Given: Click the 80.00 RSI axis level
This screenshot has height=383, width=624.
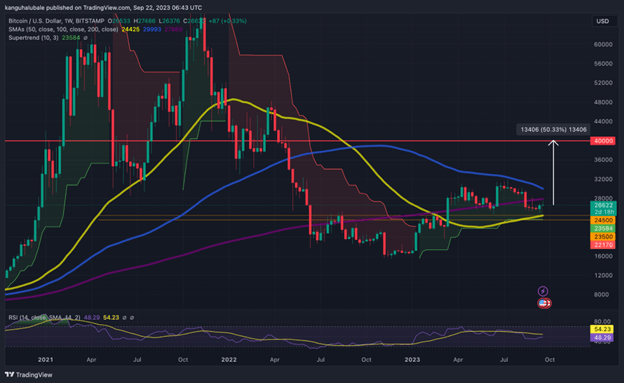Looking at the screenshot, I should [x=602, y=322].
